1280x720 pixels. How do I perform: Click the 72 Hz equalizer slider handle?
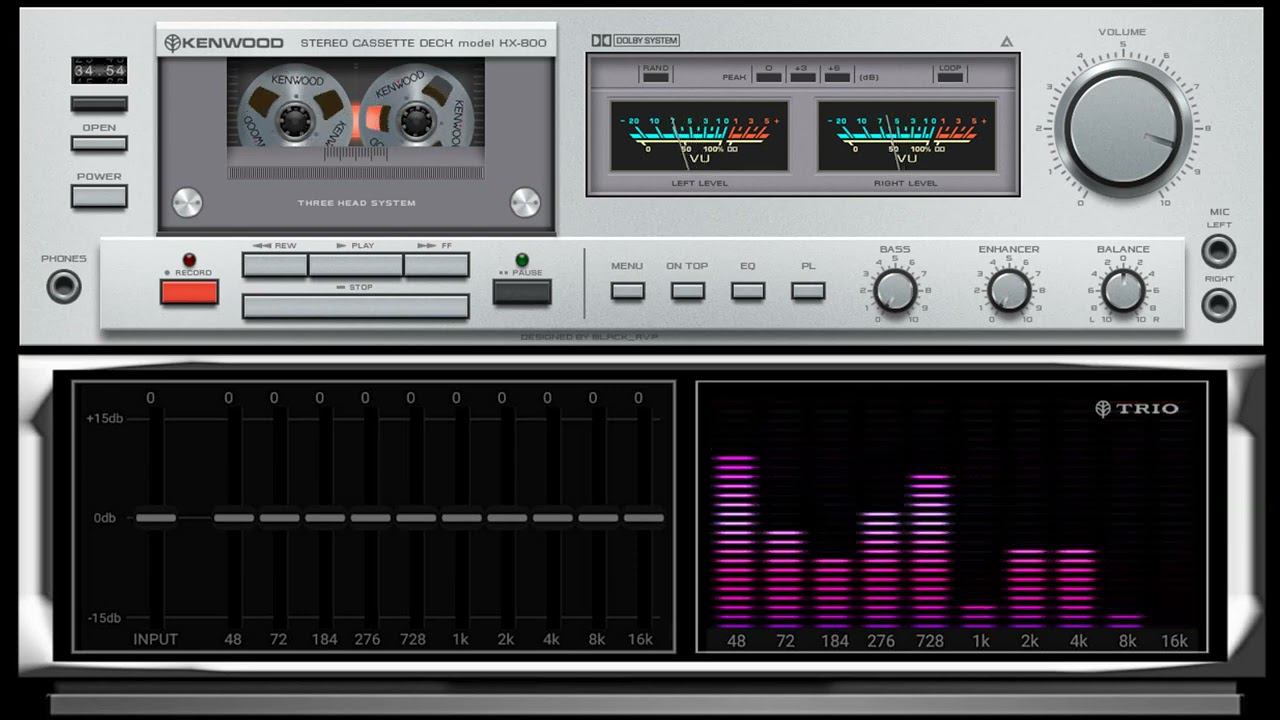click(279, 518)
